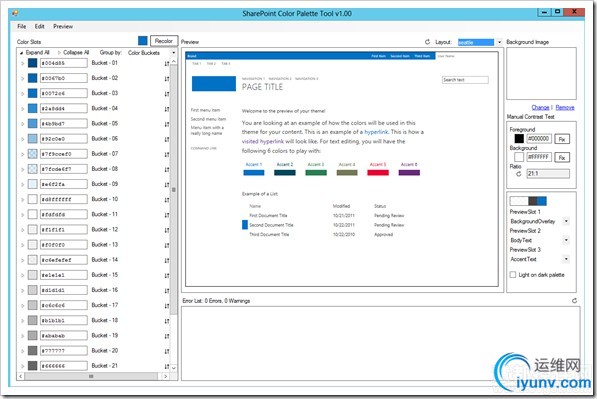The width and height of the screenshot is (597, 399).
Task: Click the Background #FFFFFF hex field
Action: (539, 157)
